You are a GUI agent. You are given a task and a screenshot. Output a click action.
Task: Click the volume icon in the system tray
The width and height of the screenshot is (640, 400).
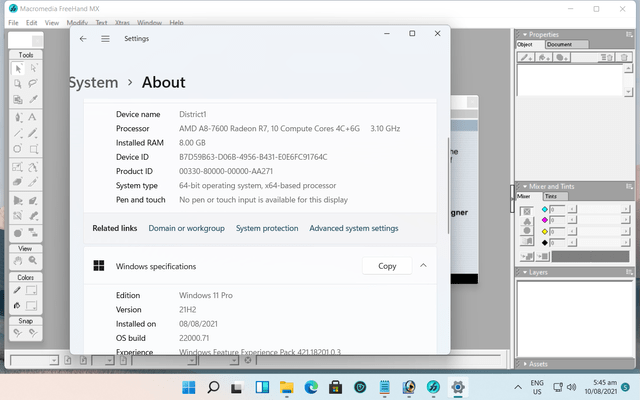point(571,387)
